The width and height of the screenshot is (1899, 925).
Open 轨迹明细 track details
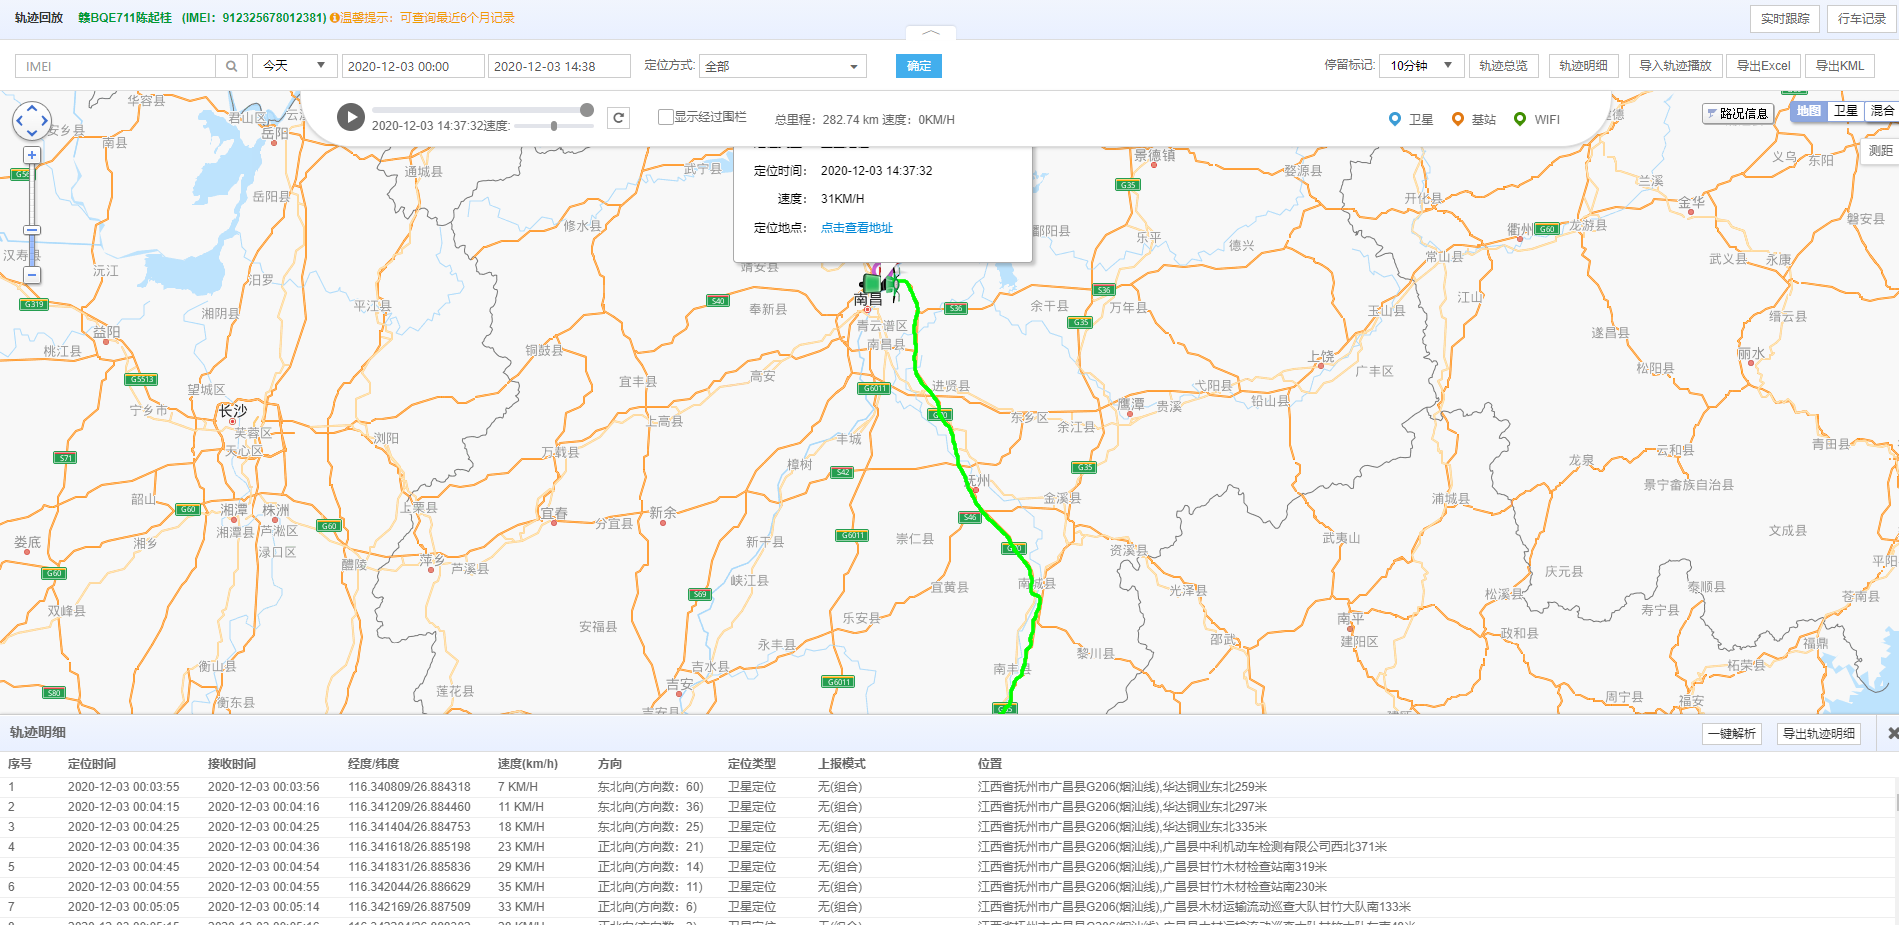click(x=1583, y=66)
